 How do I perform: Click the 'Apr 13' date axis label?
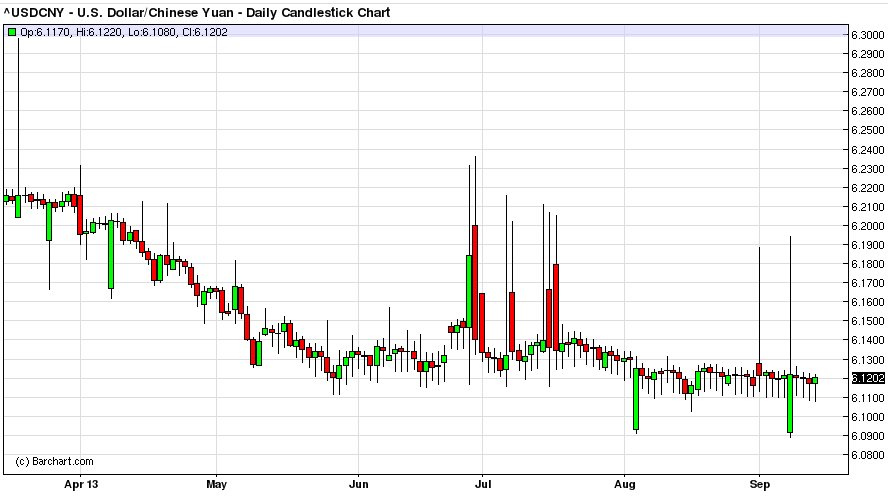81,484
